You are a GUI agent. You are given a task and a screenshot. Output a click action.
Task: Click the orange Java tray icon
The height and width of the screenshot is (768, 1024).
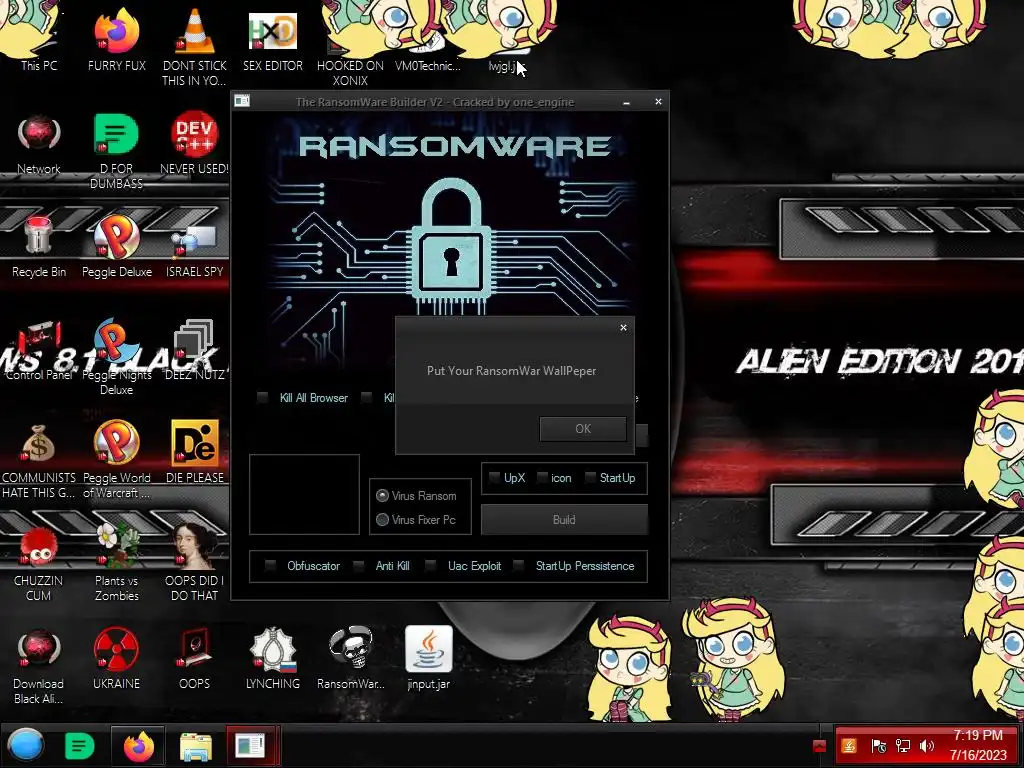click(849, 746)
